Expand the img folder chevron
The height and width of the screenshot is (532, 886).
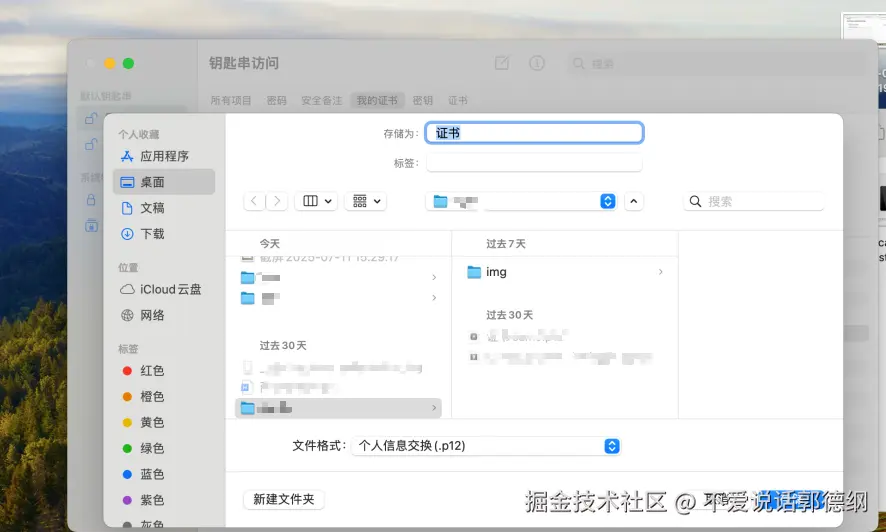click(661, 272)
